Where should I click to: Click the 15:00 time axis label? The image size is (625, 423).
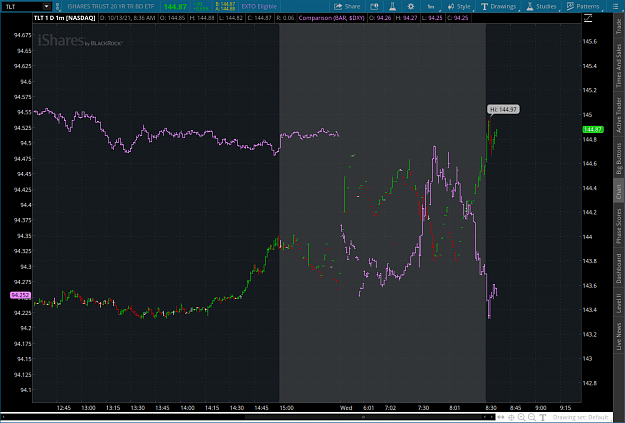[x=287, y=407]
